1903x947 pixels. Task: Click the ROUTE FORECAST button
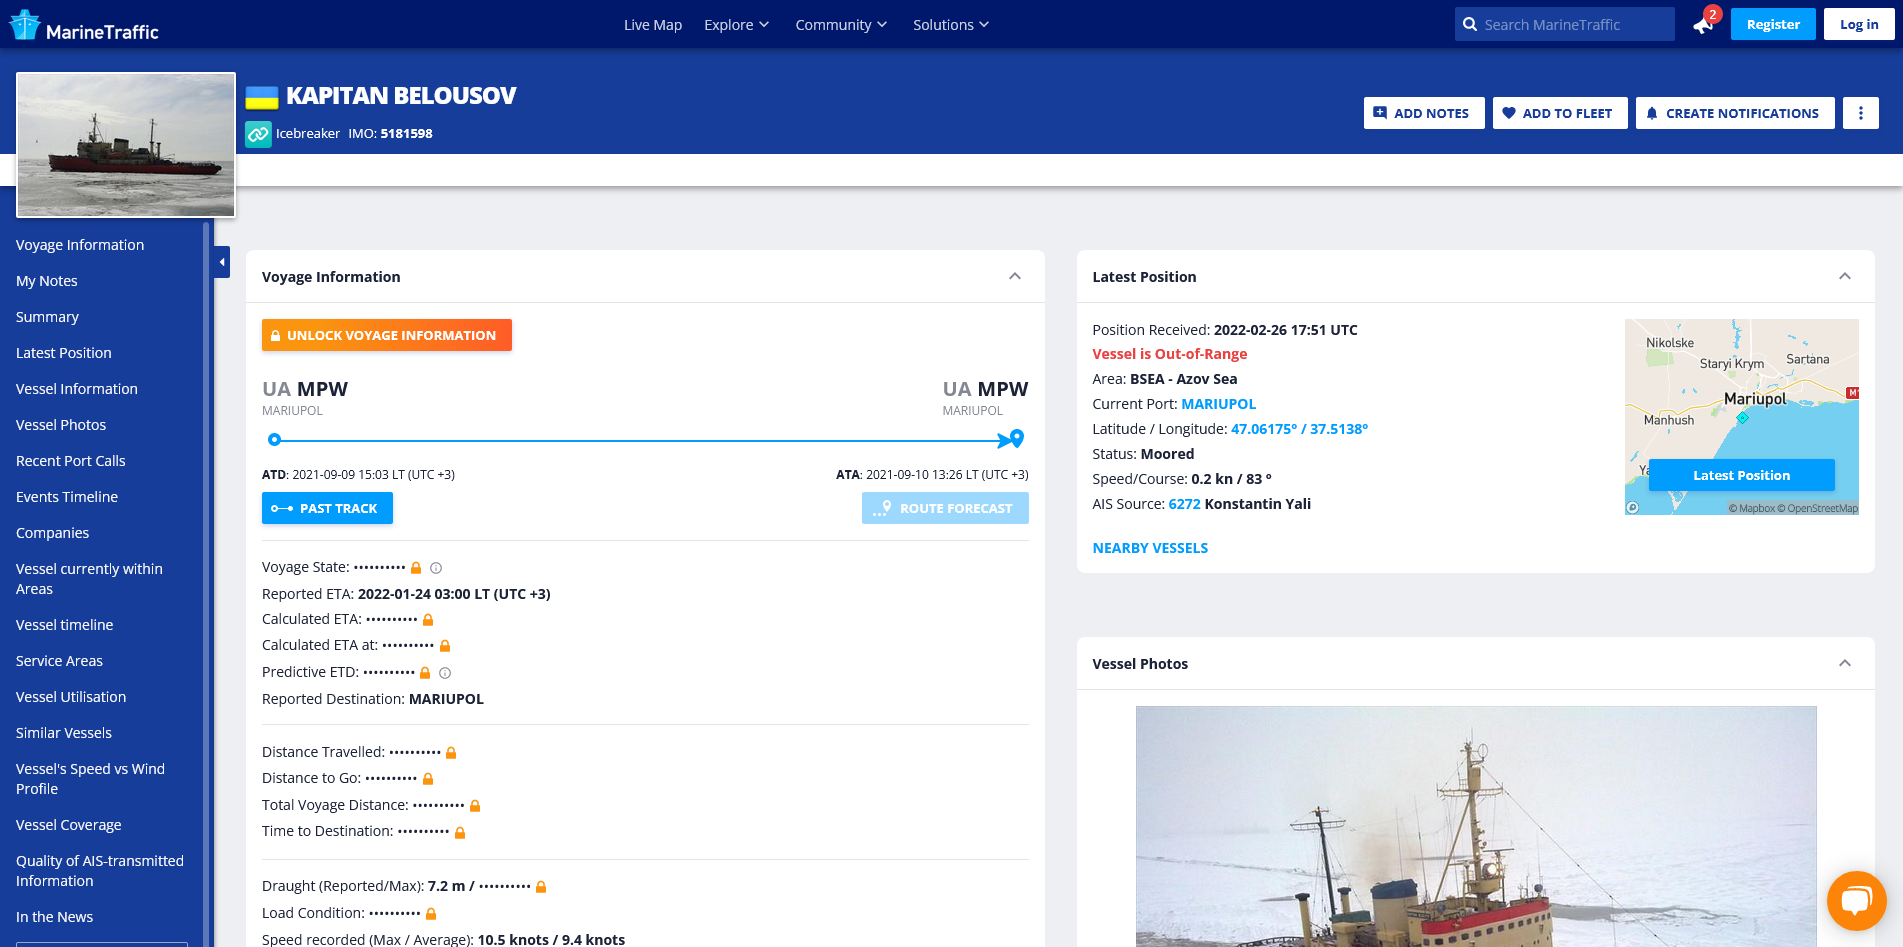pos(945,508)
